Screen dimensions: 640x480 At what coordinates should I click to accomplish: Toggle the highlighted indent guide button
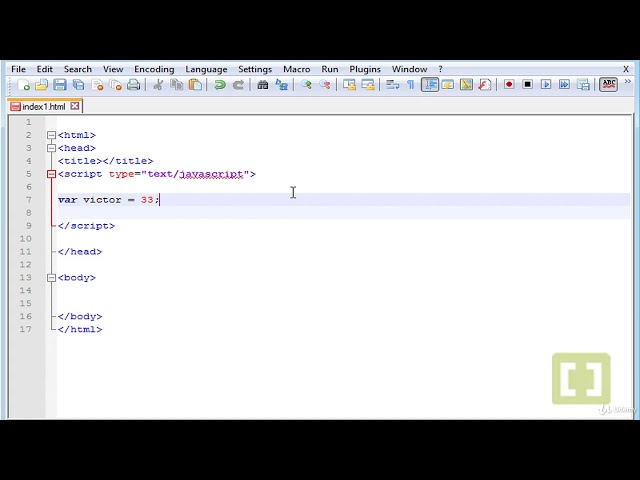(x=429, y=85)
